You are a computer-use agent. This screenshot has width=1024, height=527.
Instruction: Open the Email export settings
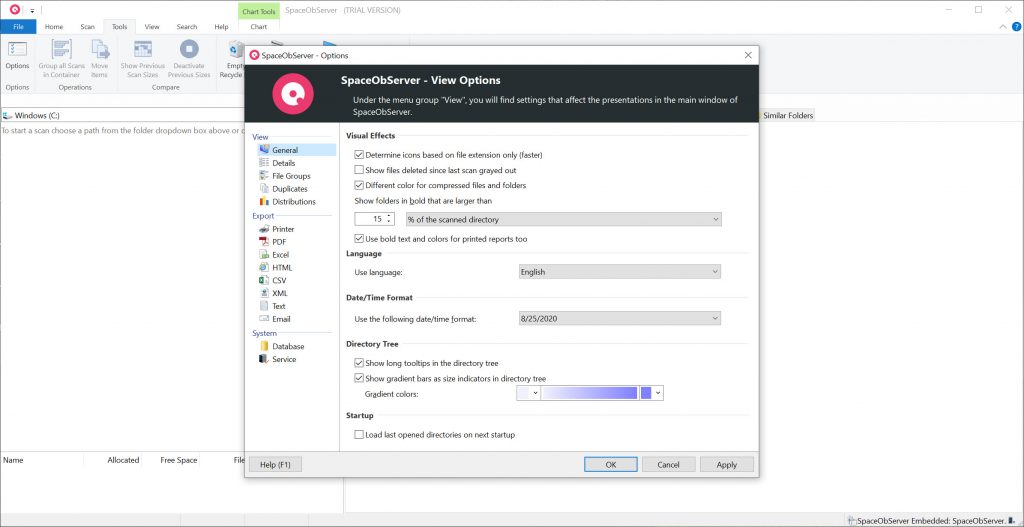[x=281, y=319]
